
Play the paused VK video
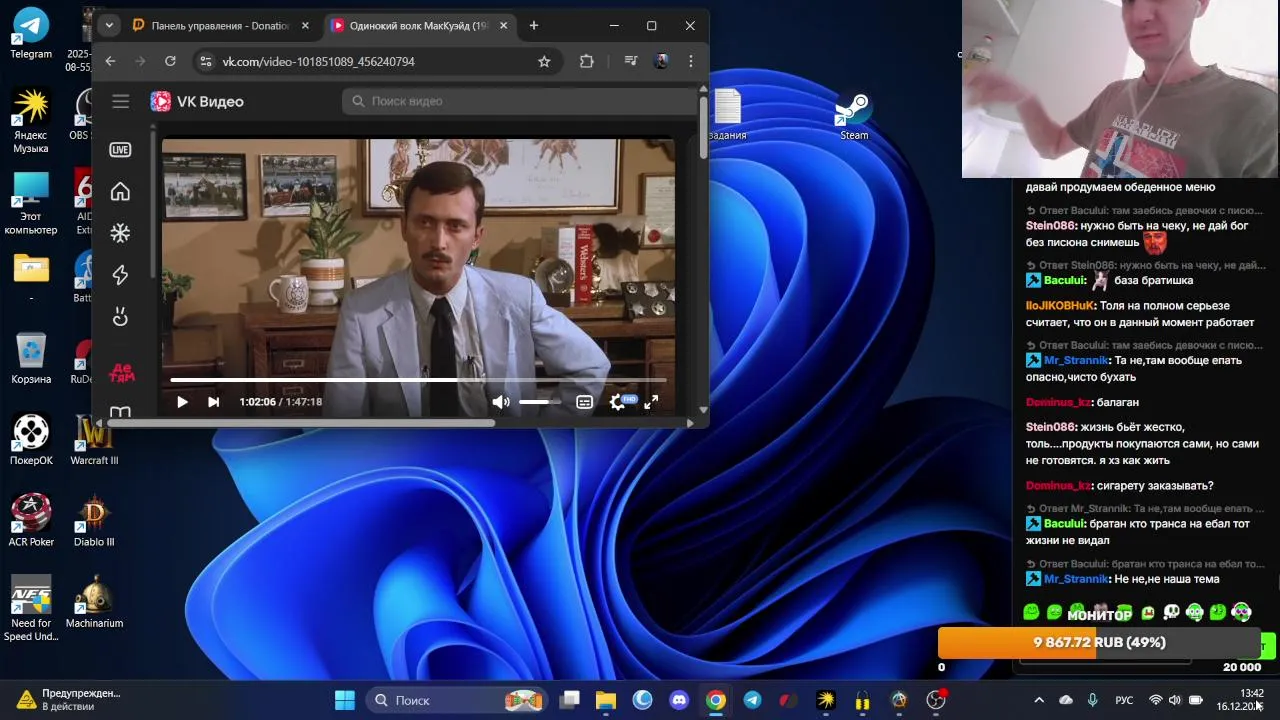(182, 402)
